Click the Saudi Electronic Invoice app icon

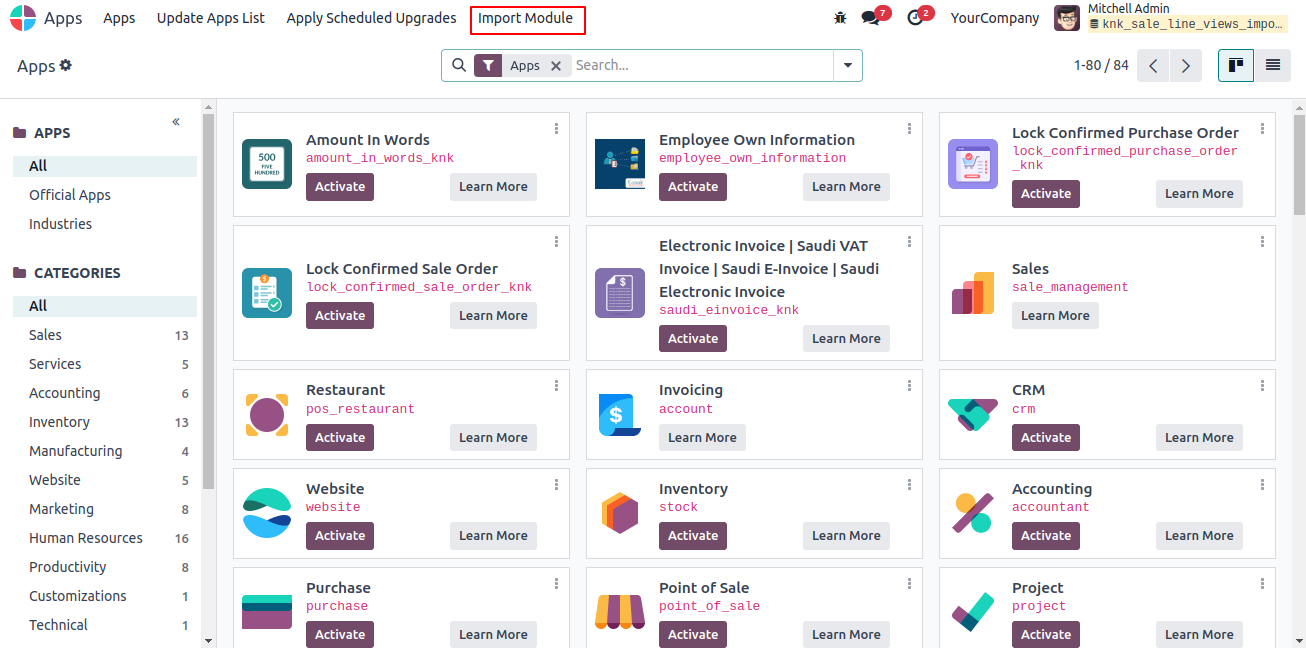point(620,293)
